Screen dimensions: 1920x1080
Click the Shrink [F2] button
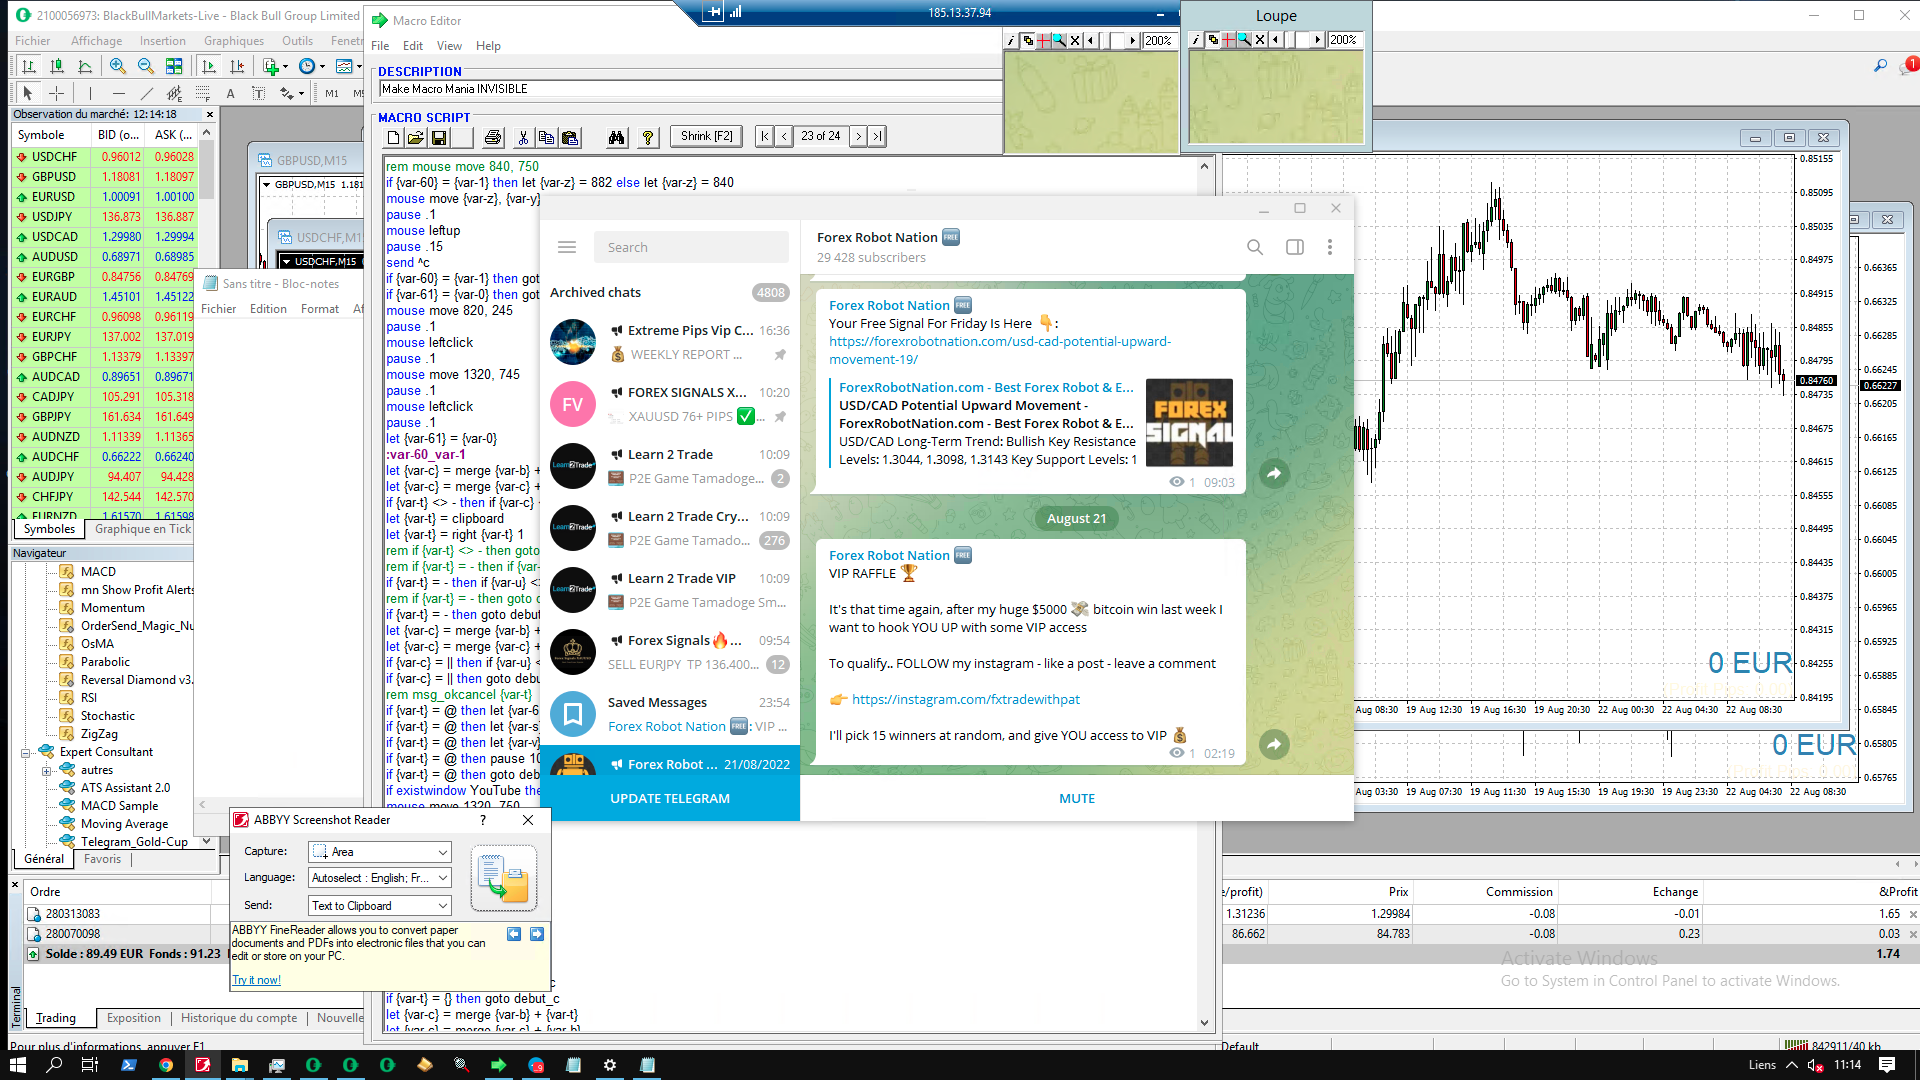(706, 137)
